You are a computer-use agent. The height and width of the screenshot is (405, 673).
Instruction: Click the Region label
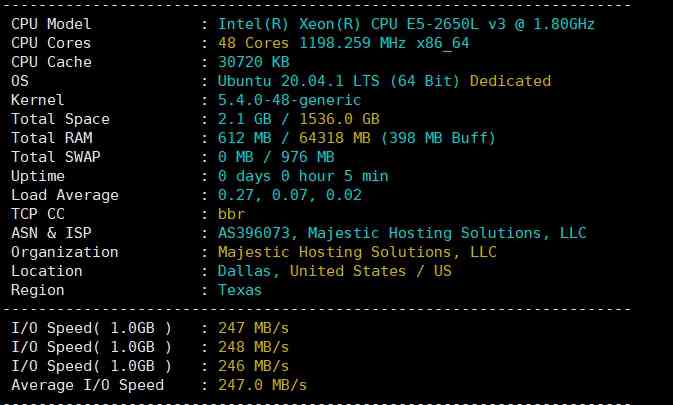pyautogui.click(x=37, y=290)
